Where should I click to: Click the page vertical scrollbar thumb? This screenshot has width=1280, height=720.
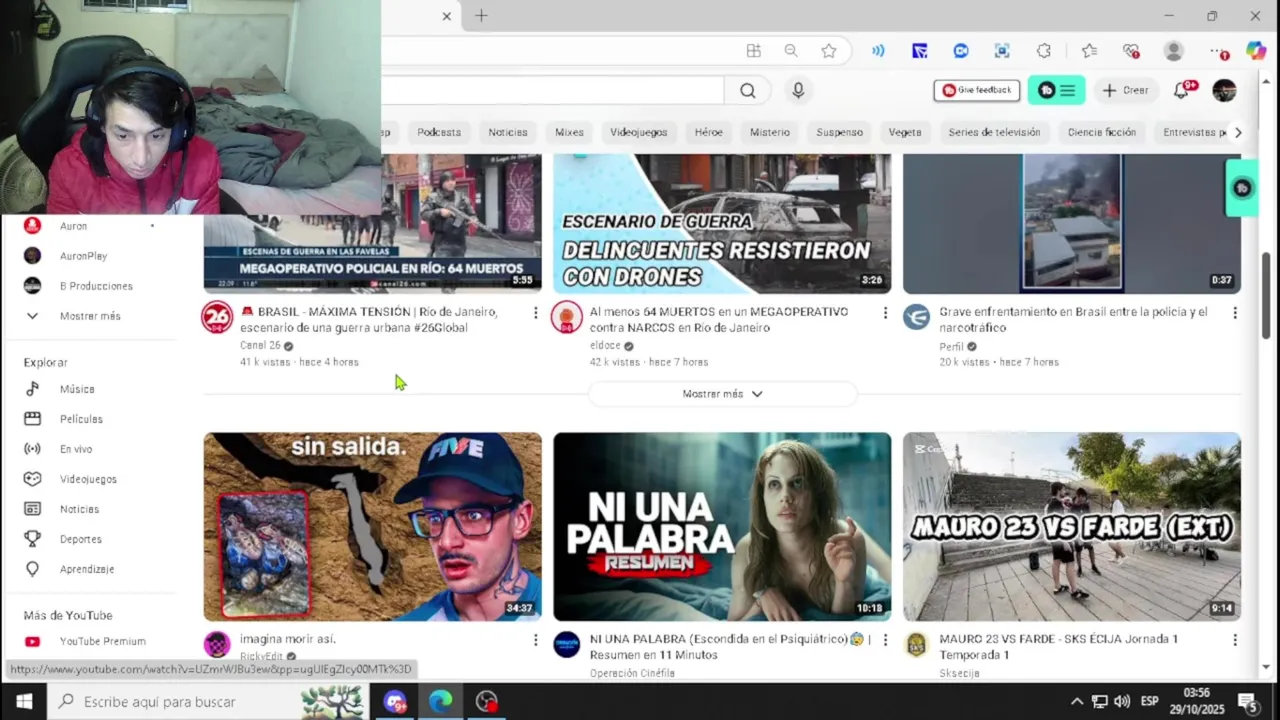(x=1266, y=296)
